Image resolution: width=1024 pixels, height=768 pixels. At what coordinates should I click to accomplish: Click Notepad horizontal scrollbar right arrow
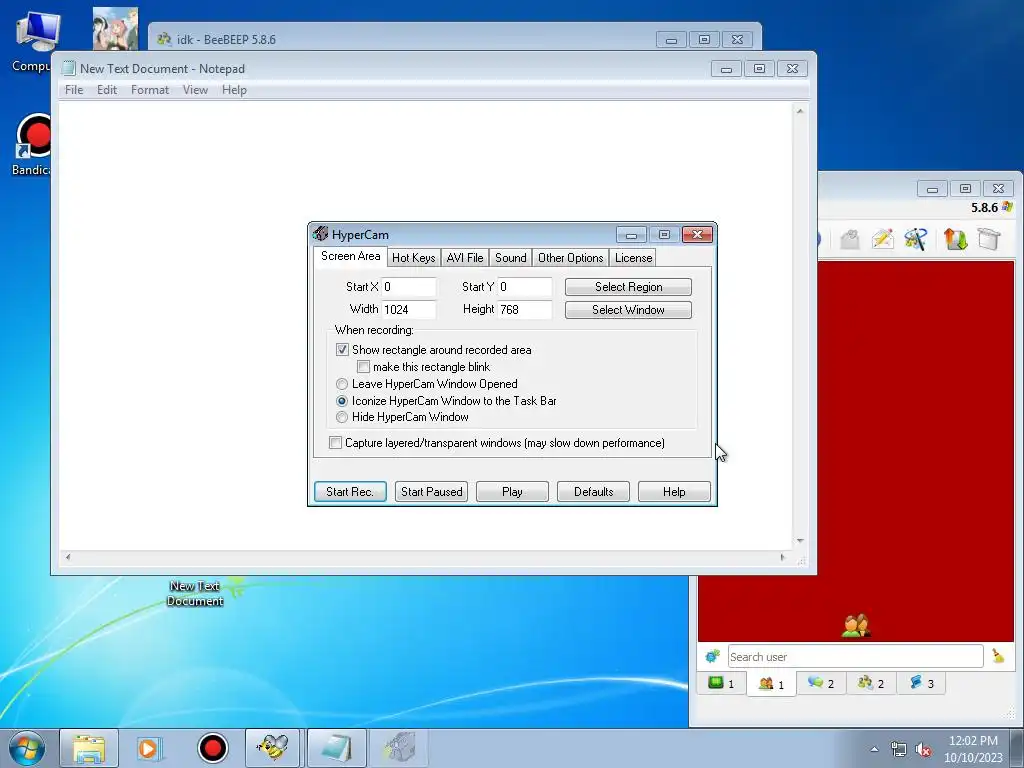pos(783,557)
